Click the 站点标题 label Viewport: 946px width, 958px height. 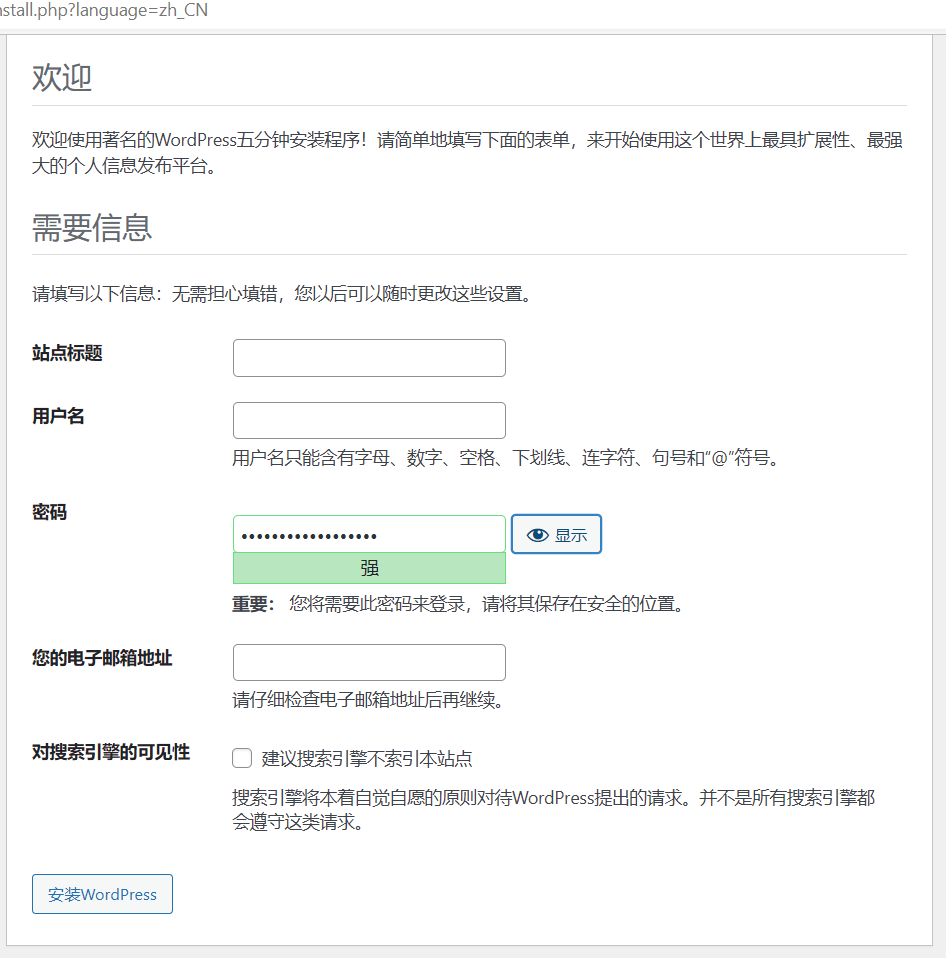tap(67, 353)
